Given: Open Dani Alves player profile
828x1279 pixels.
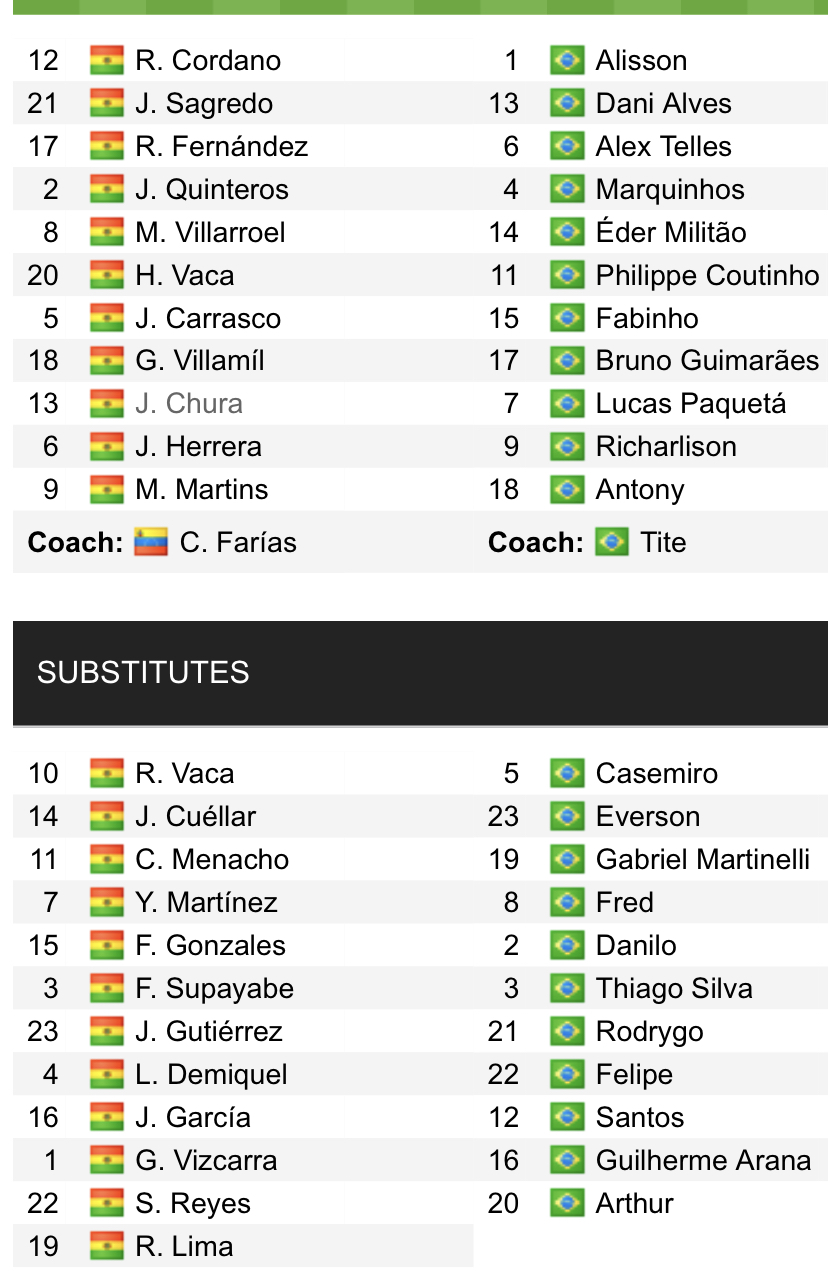Looking at the screenshot, I should 663,103.
